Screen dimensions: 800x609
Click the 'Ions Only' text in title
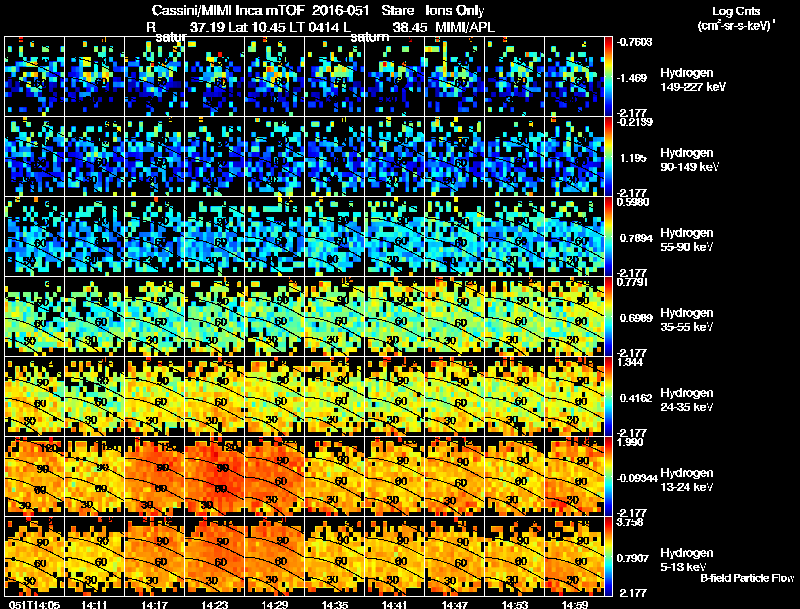[x=455, y=10]
